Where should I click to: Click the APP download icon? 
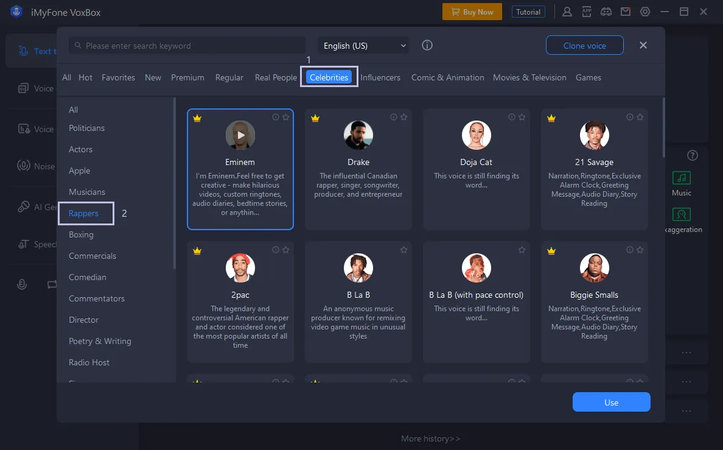(586, 12)
